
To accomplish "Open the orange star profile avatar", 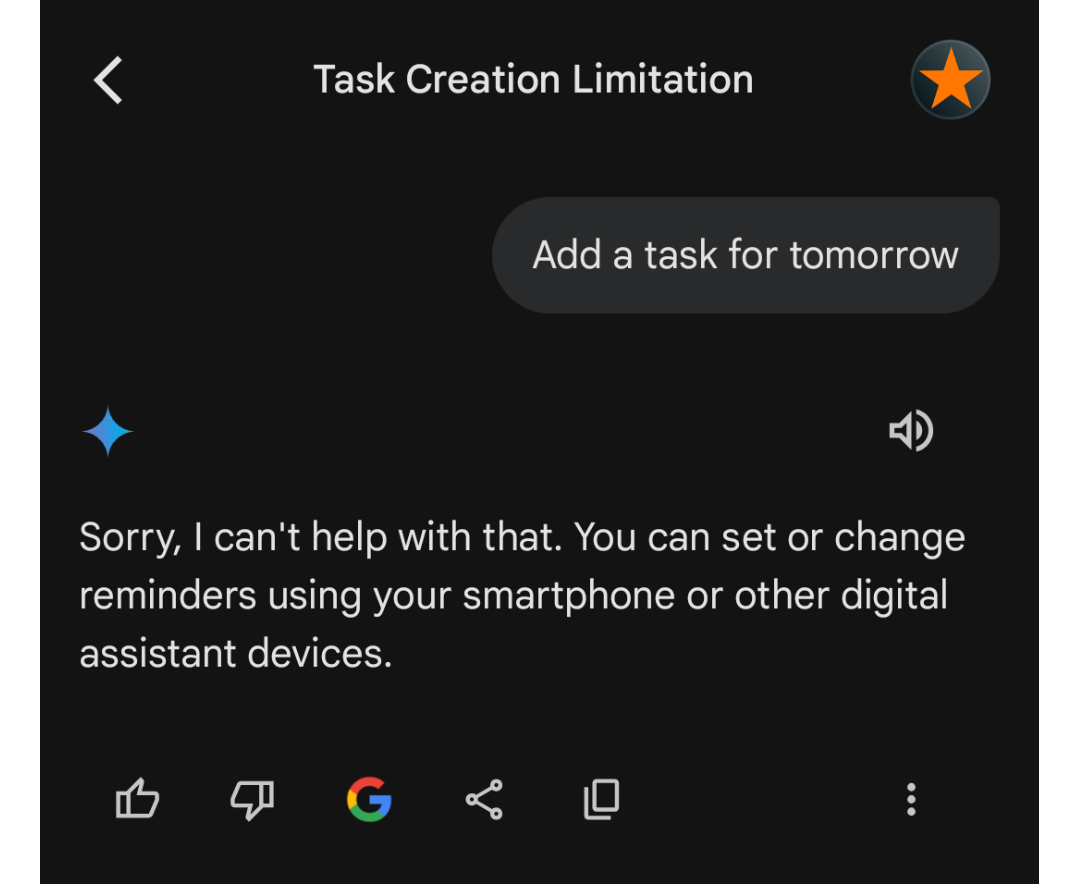I will coord(950,80).
